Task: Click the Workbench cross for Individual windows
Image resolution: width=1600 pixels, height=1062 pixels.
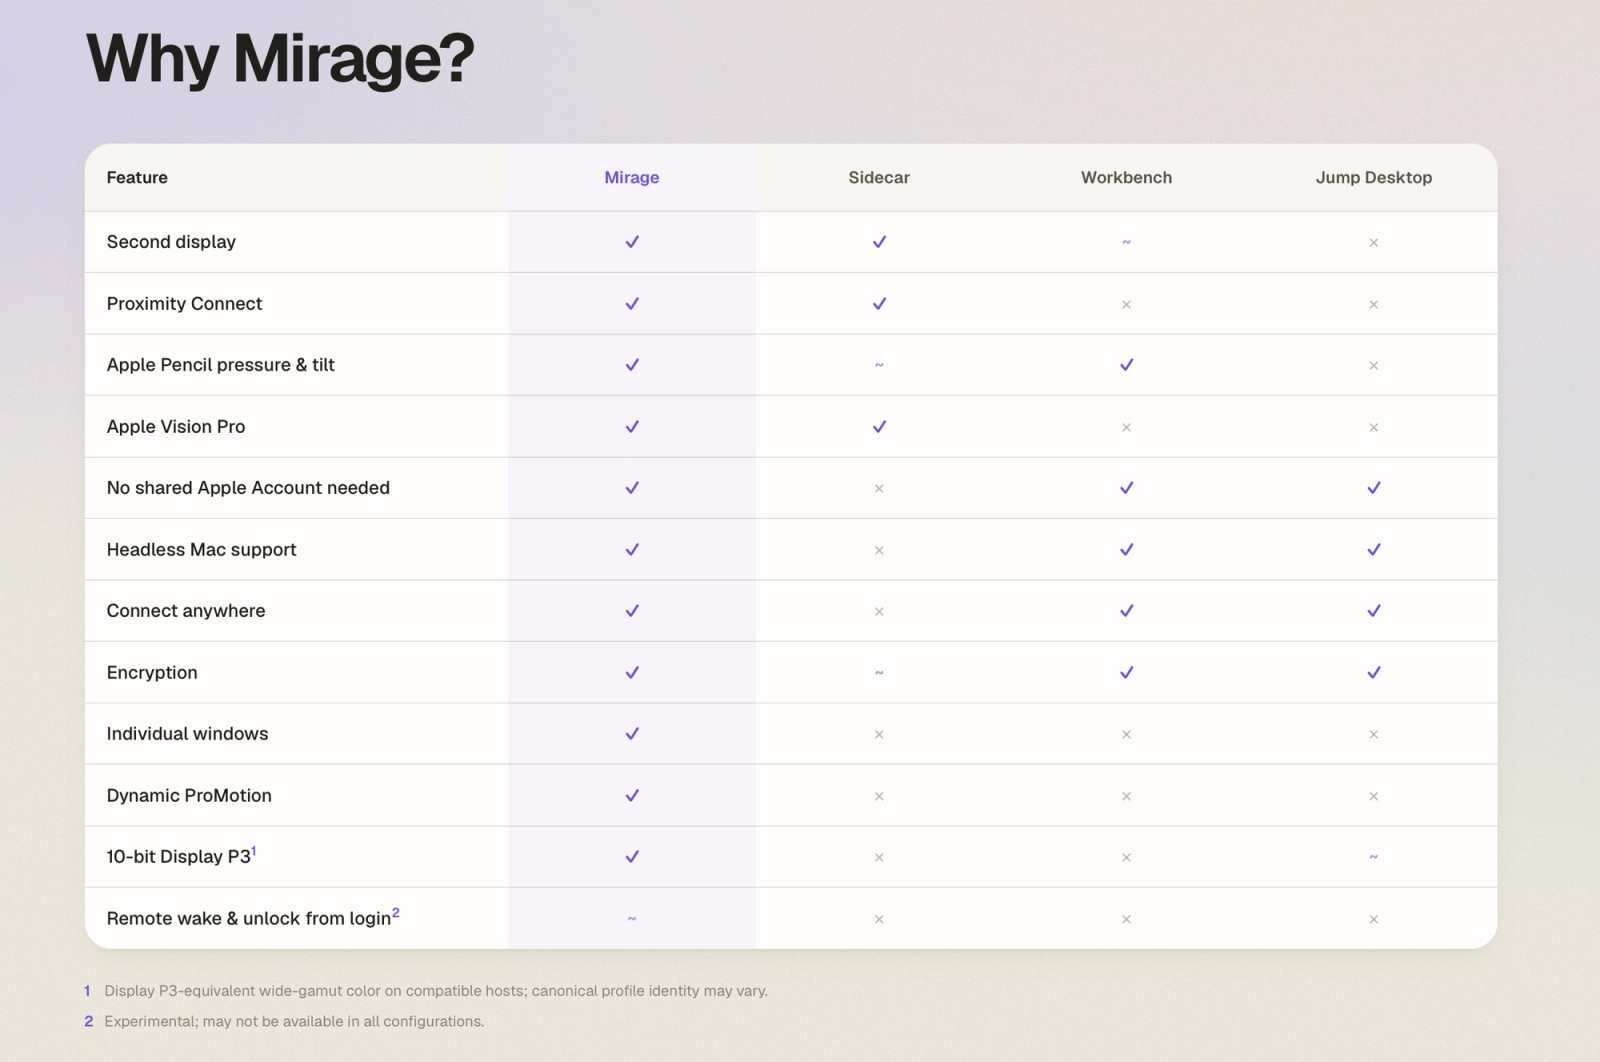Action: click(x=1126, y=735)
